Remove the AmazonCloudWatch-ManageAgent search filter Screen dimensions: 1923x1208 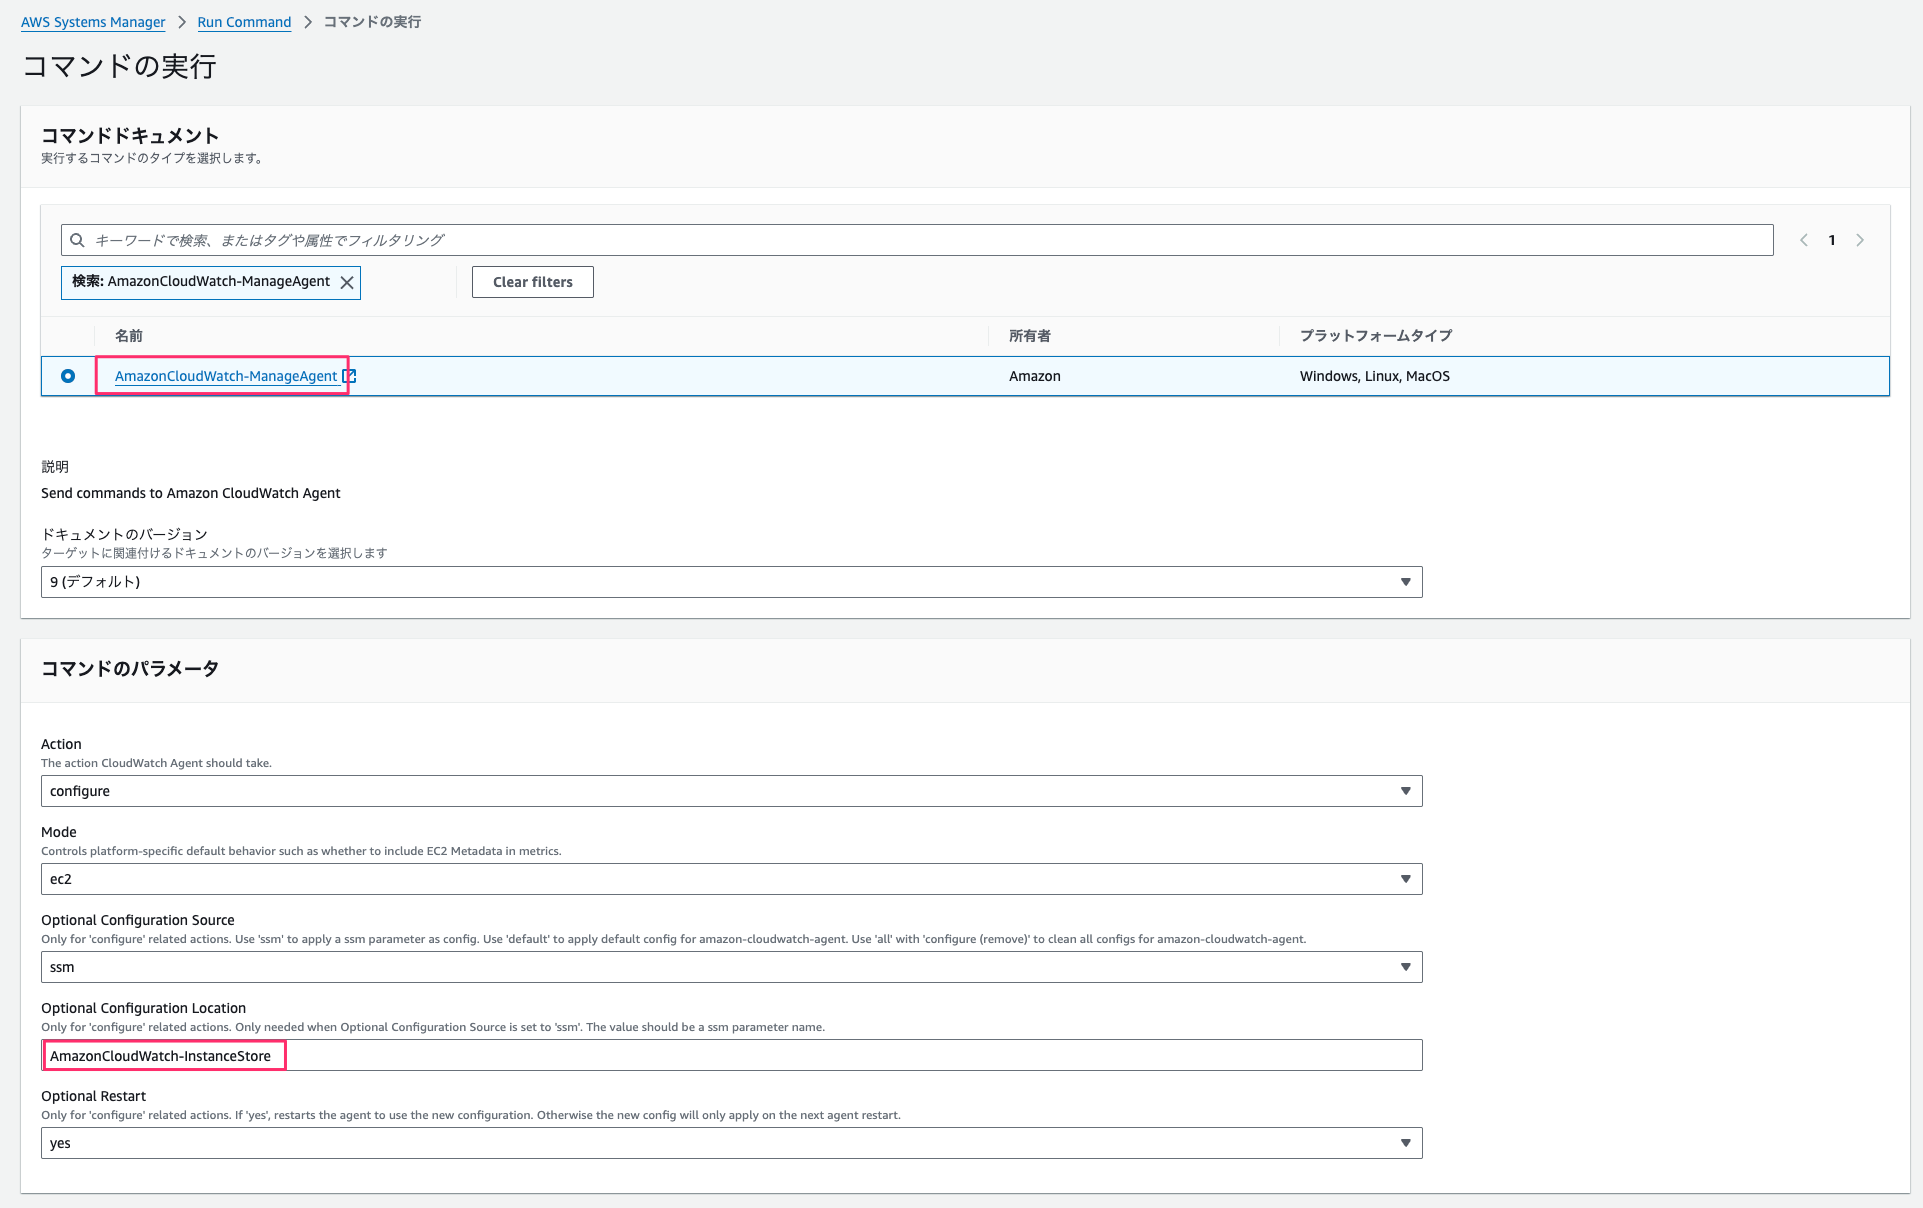pos(347,282)
